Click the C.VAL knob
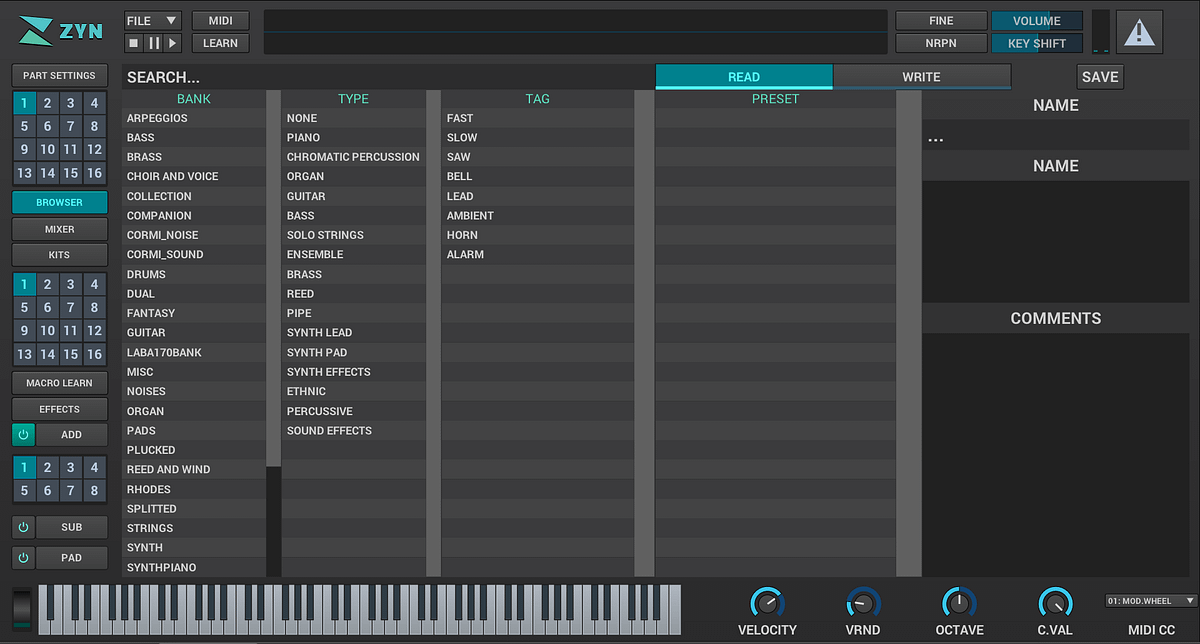The image size is (1200, 644). pos(1055,602)
